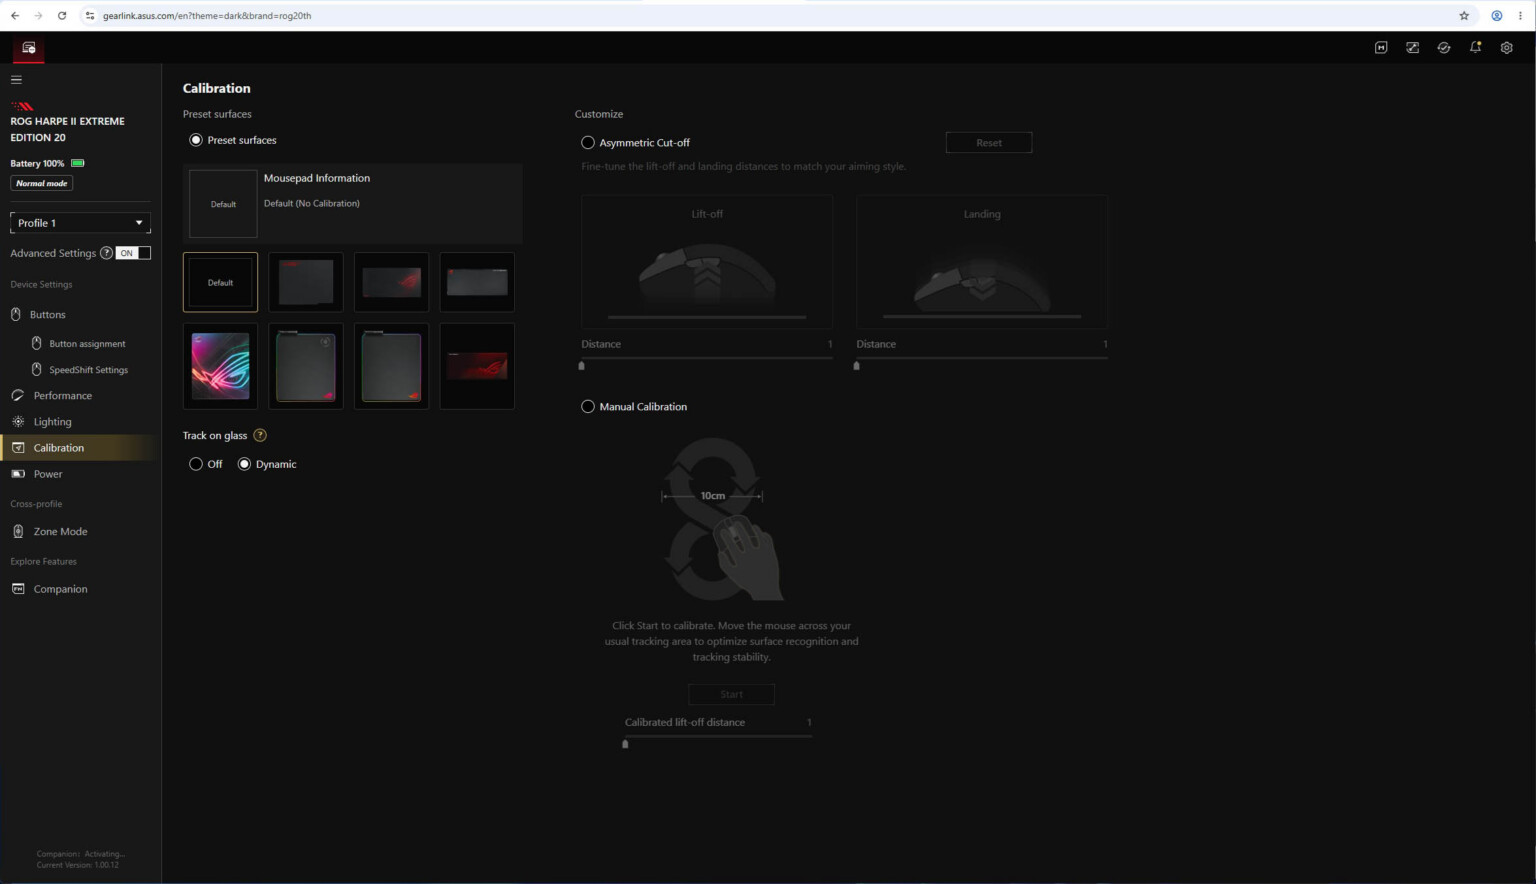The height and width of the screenshot is (884, 1536).
Task: Click the Companion icon in sidebar
Action: (17, 588)
